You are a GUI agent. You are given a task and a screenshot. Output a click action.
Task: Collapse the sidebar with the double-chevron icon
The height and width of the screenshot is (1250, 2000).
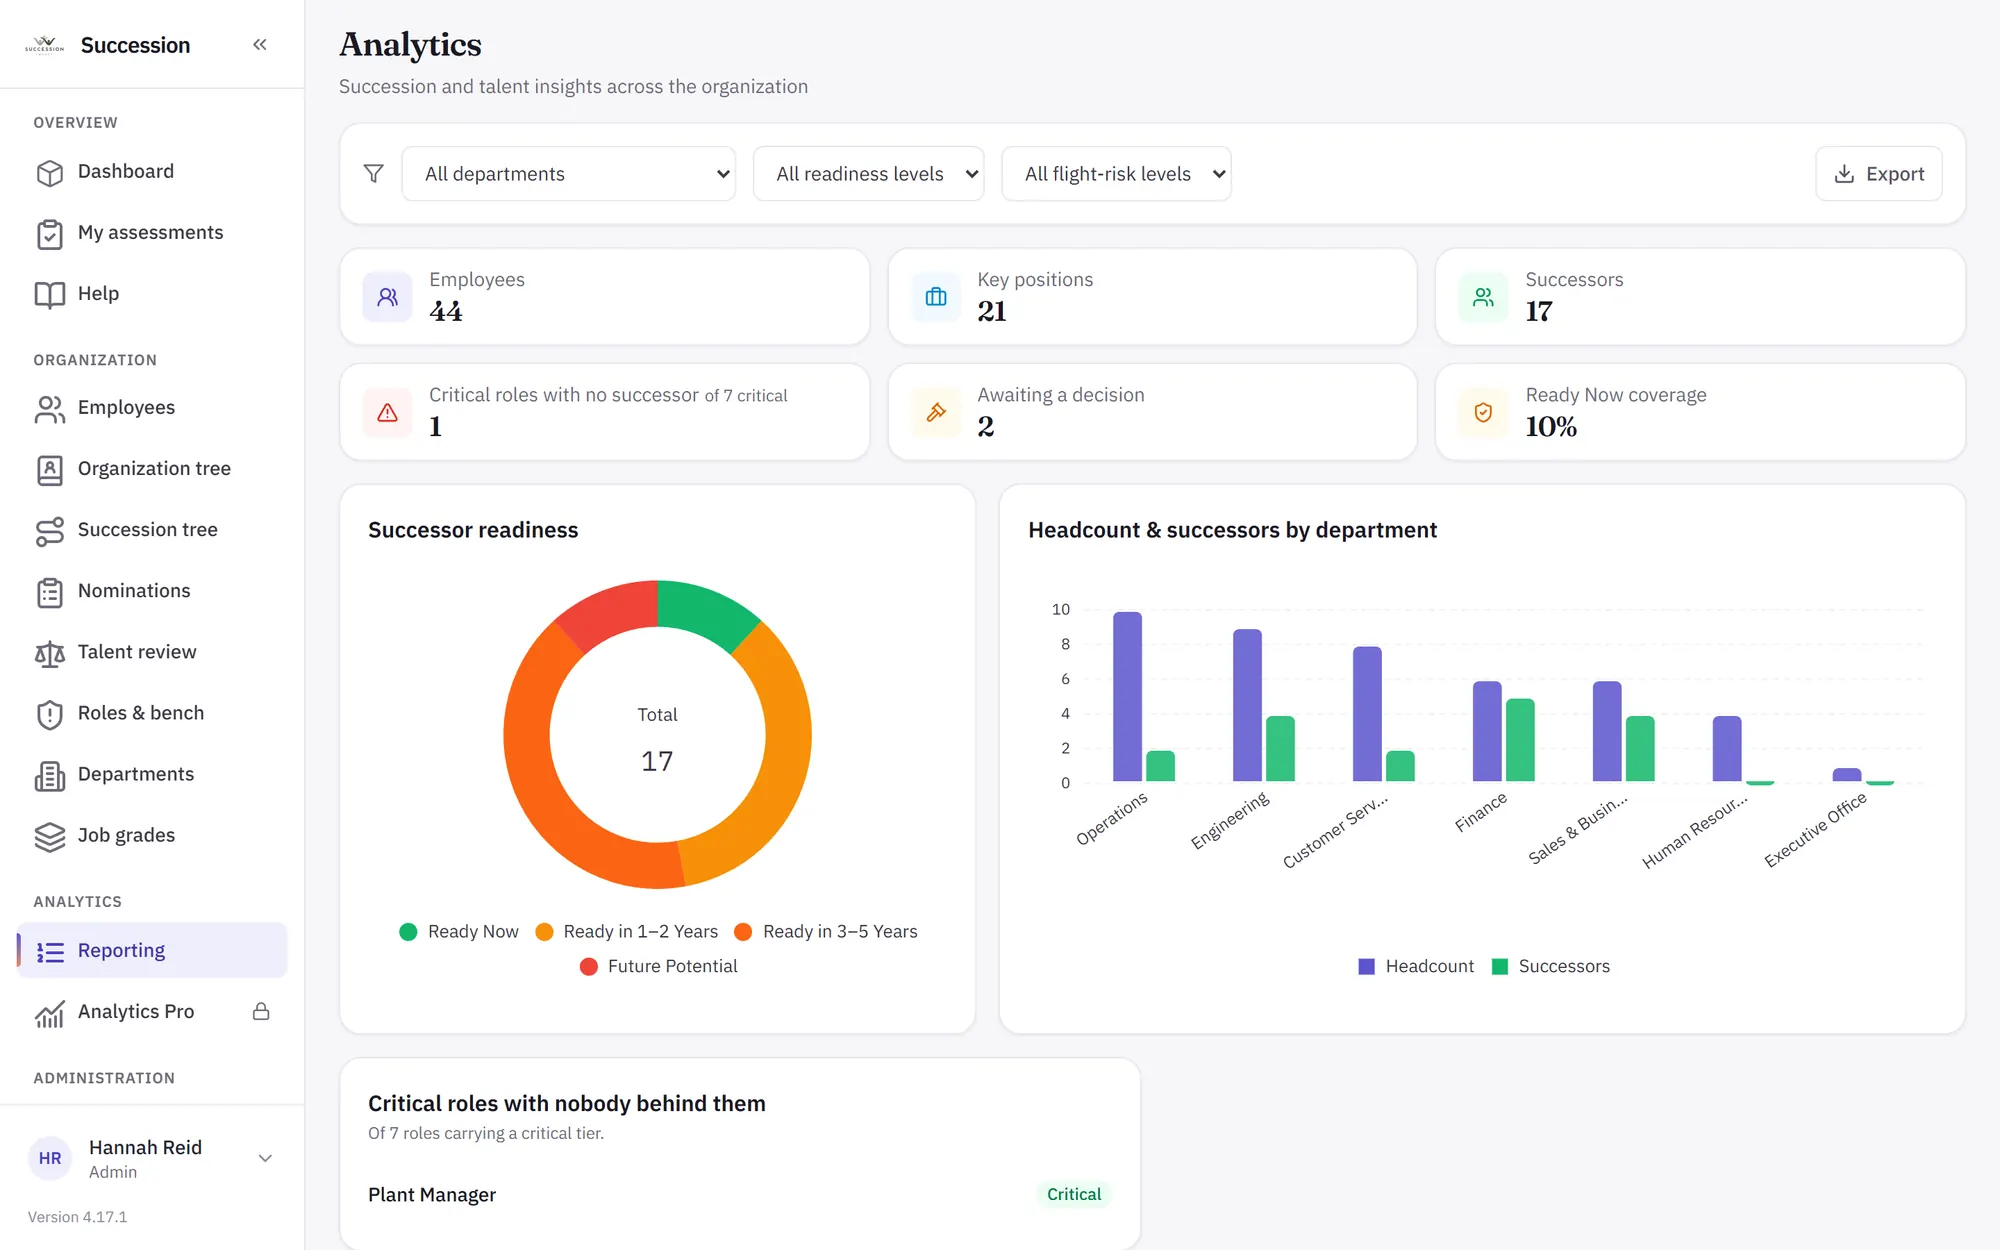pos(260,44)
